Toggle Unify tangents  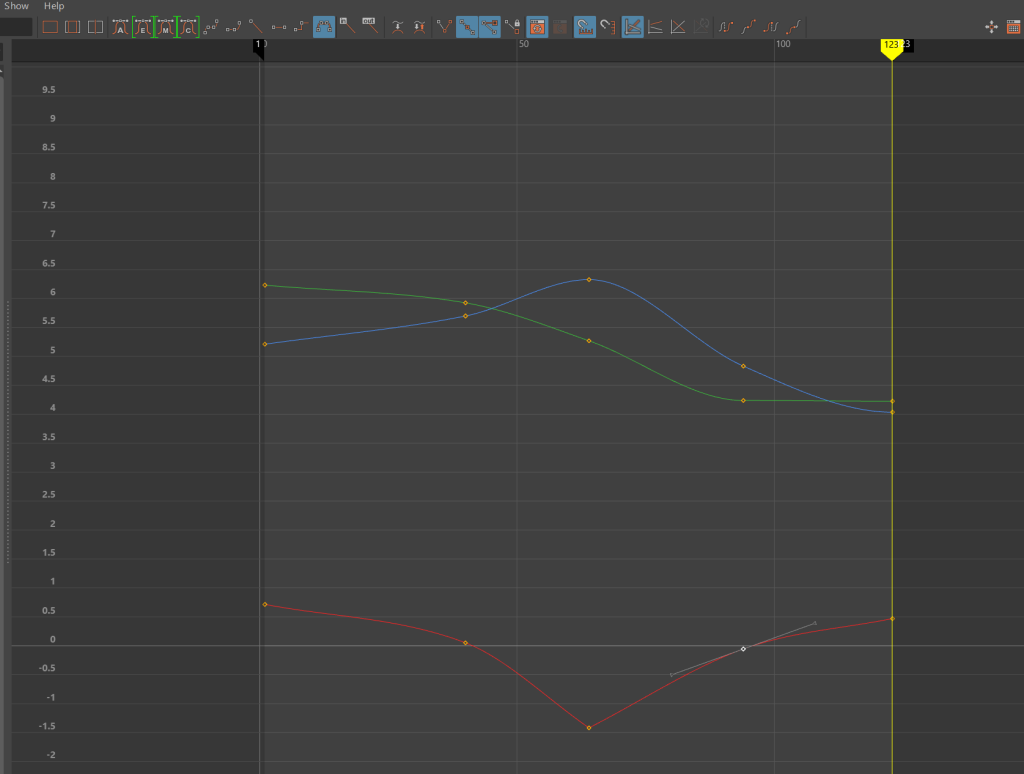point(467,27)
